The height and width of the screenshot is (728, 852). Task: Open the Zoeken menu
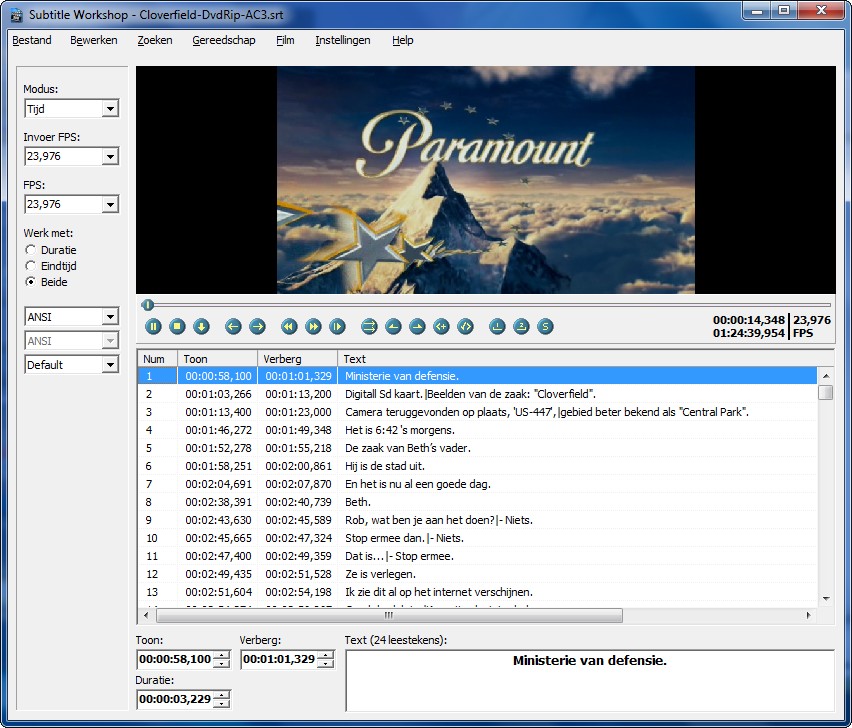coord(155,40)
